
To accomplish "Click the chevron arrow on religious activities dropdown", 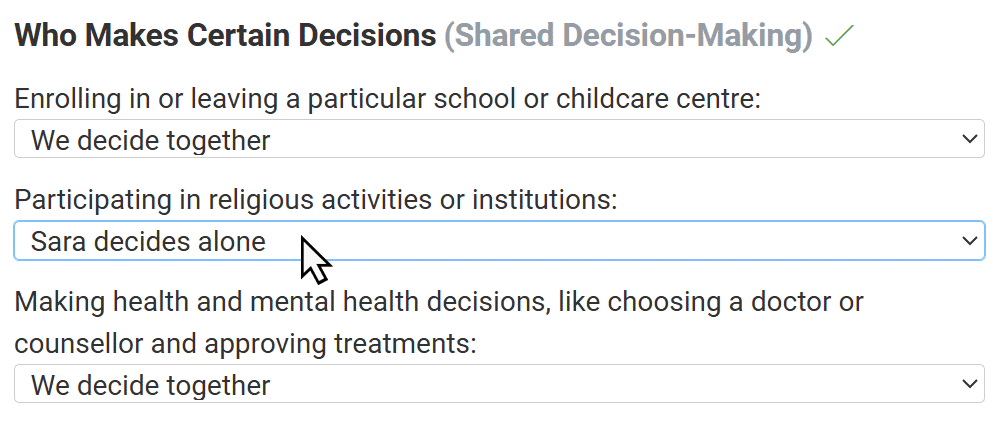I will pyautogui.click(x=968, y=241).
